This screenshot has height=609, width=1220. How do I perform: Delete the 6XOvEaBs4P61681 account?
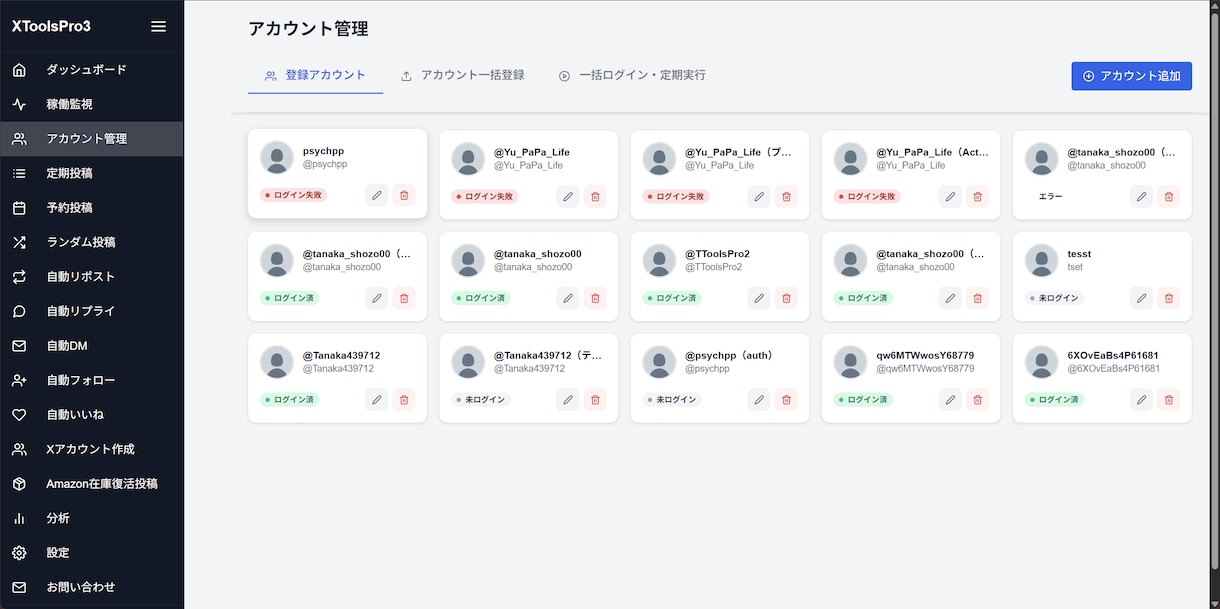pyautogui.click(x=1168, y=399)
